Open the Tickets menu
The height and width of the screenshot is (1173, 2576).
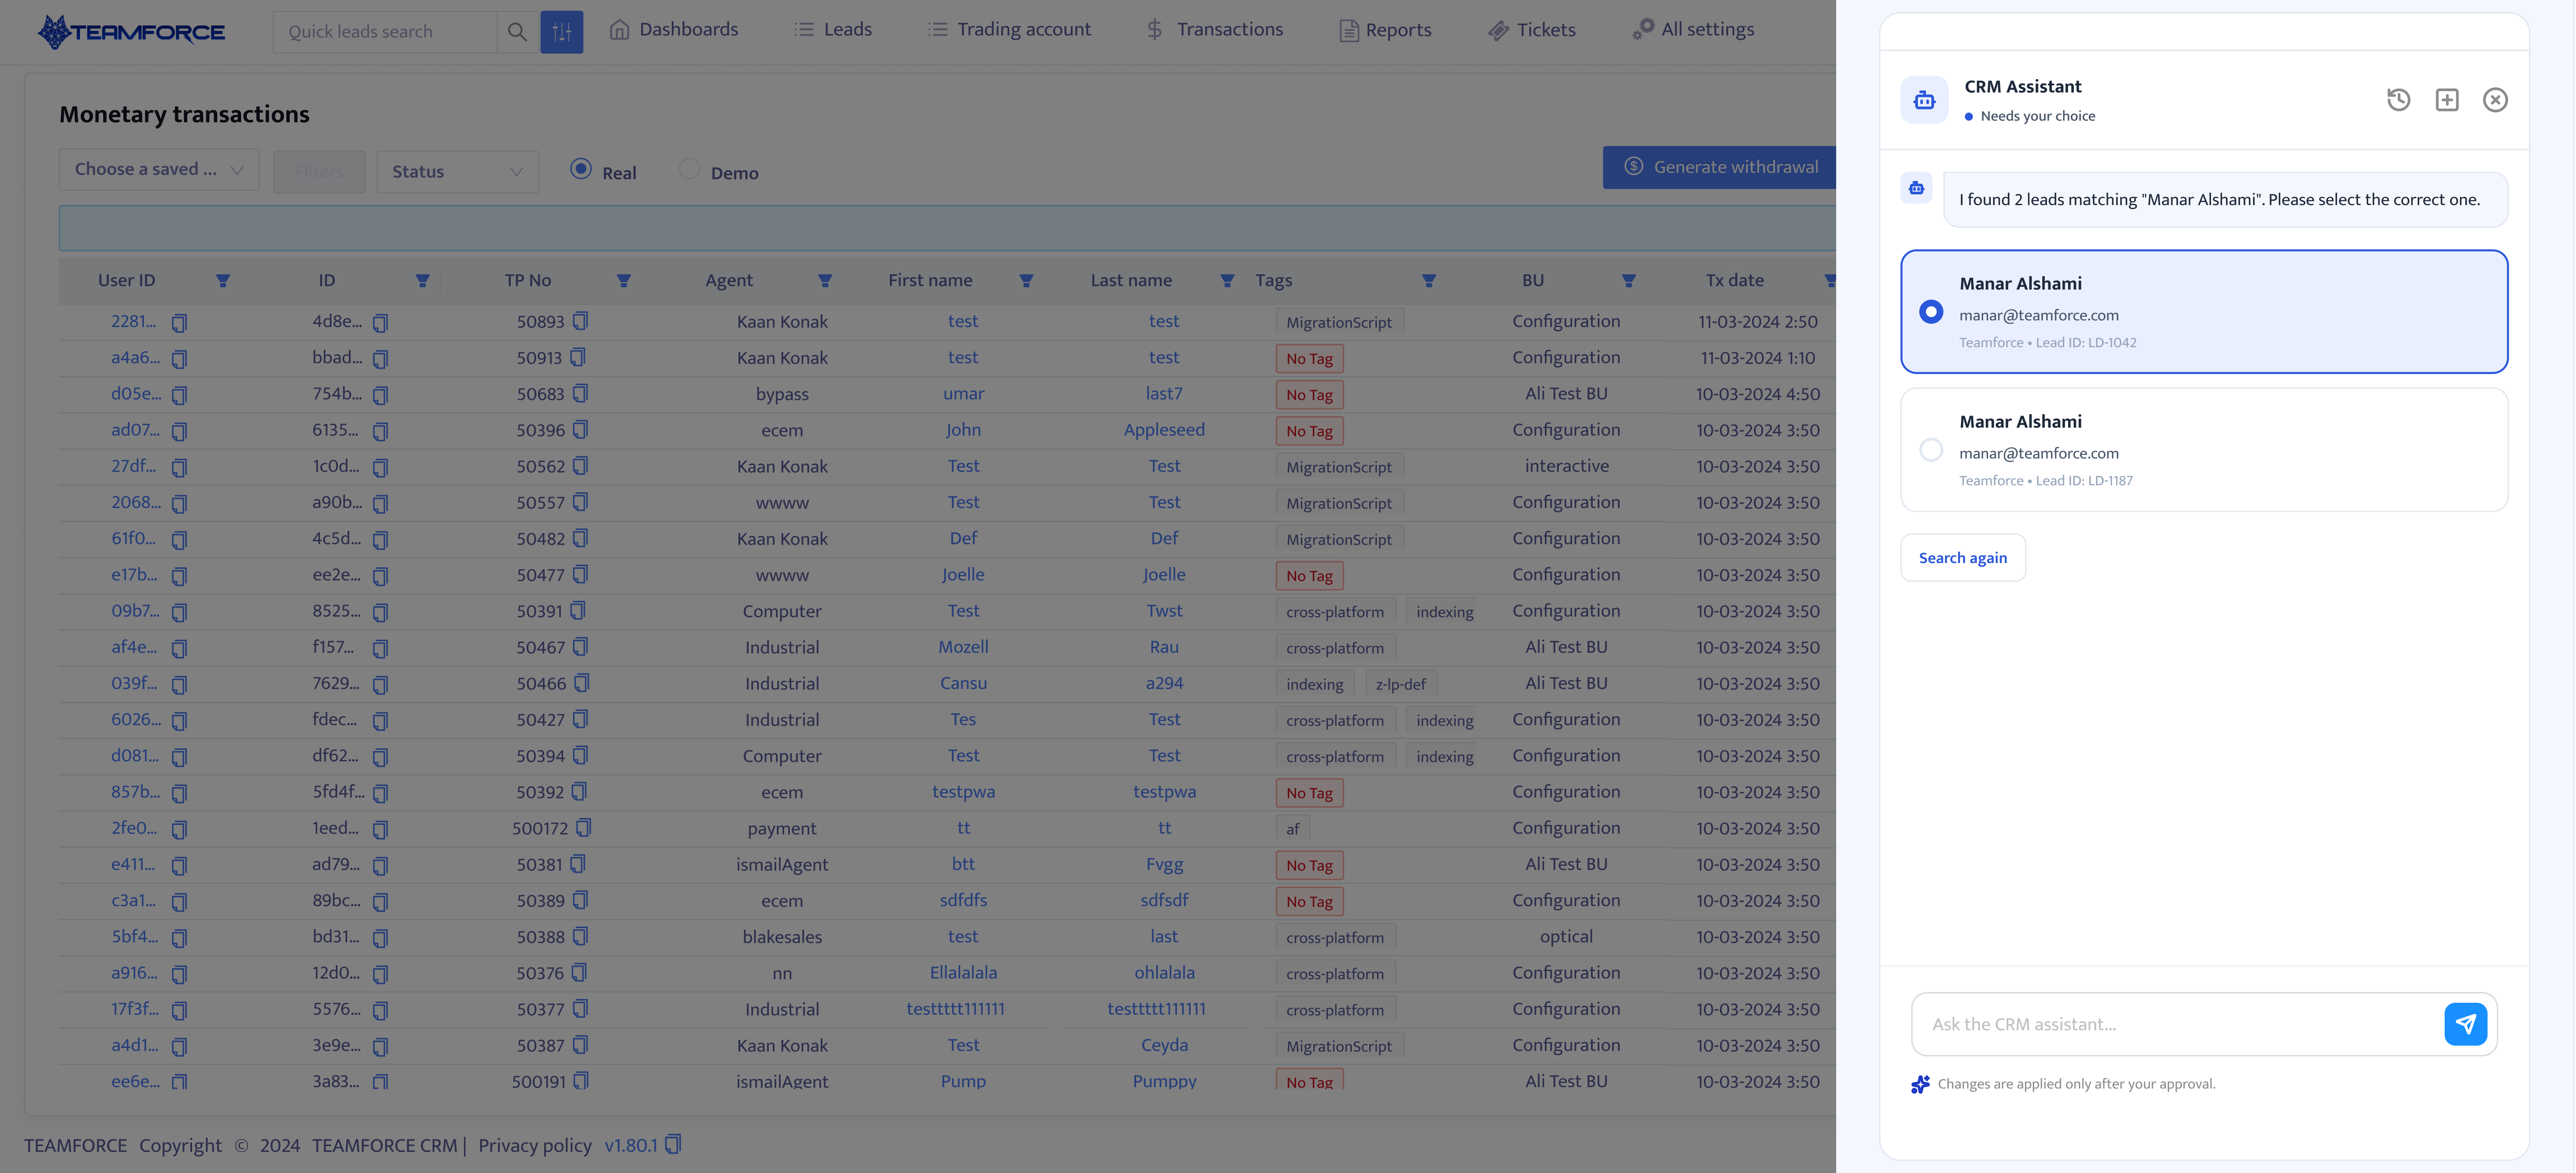1532,30
